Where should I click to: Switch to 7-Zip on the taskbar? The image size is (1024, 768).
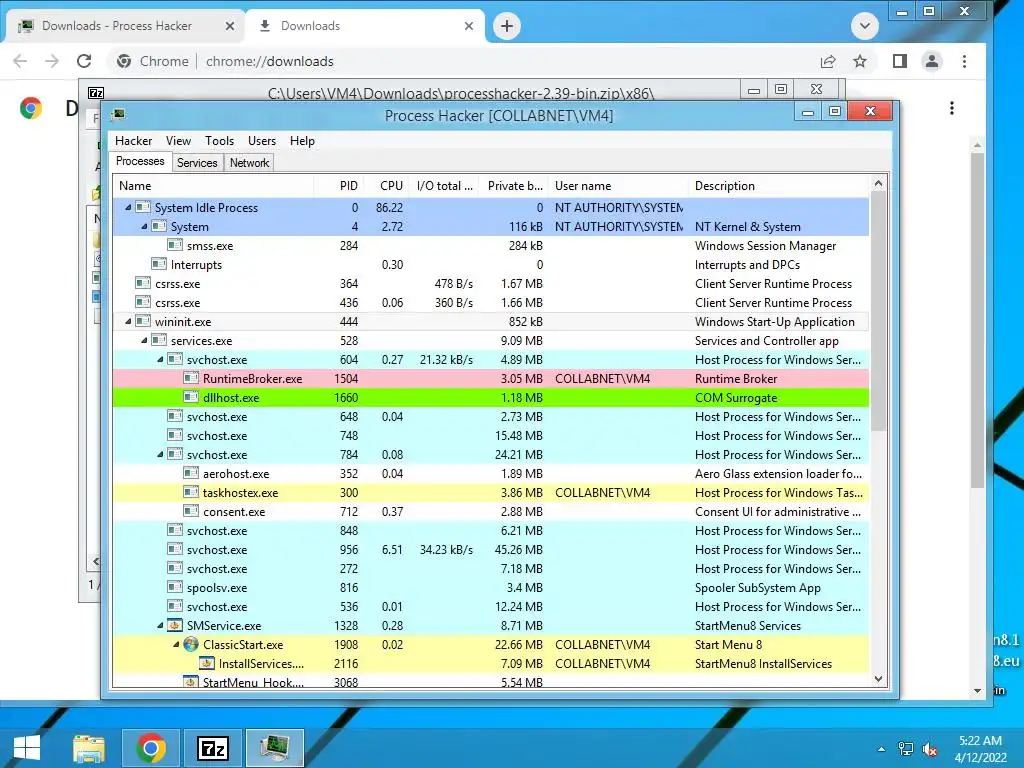(213, 748)
